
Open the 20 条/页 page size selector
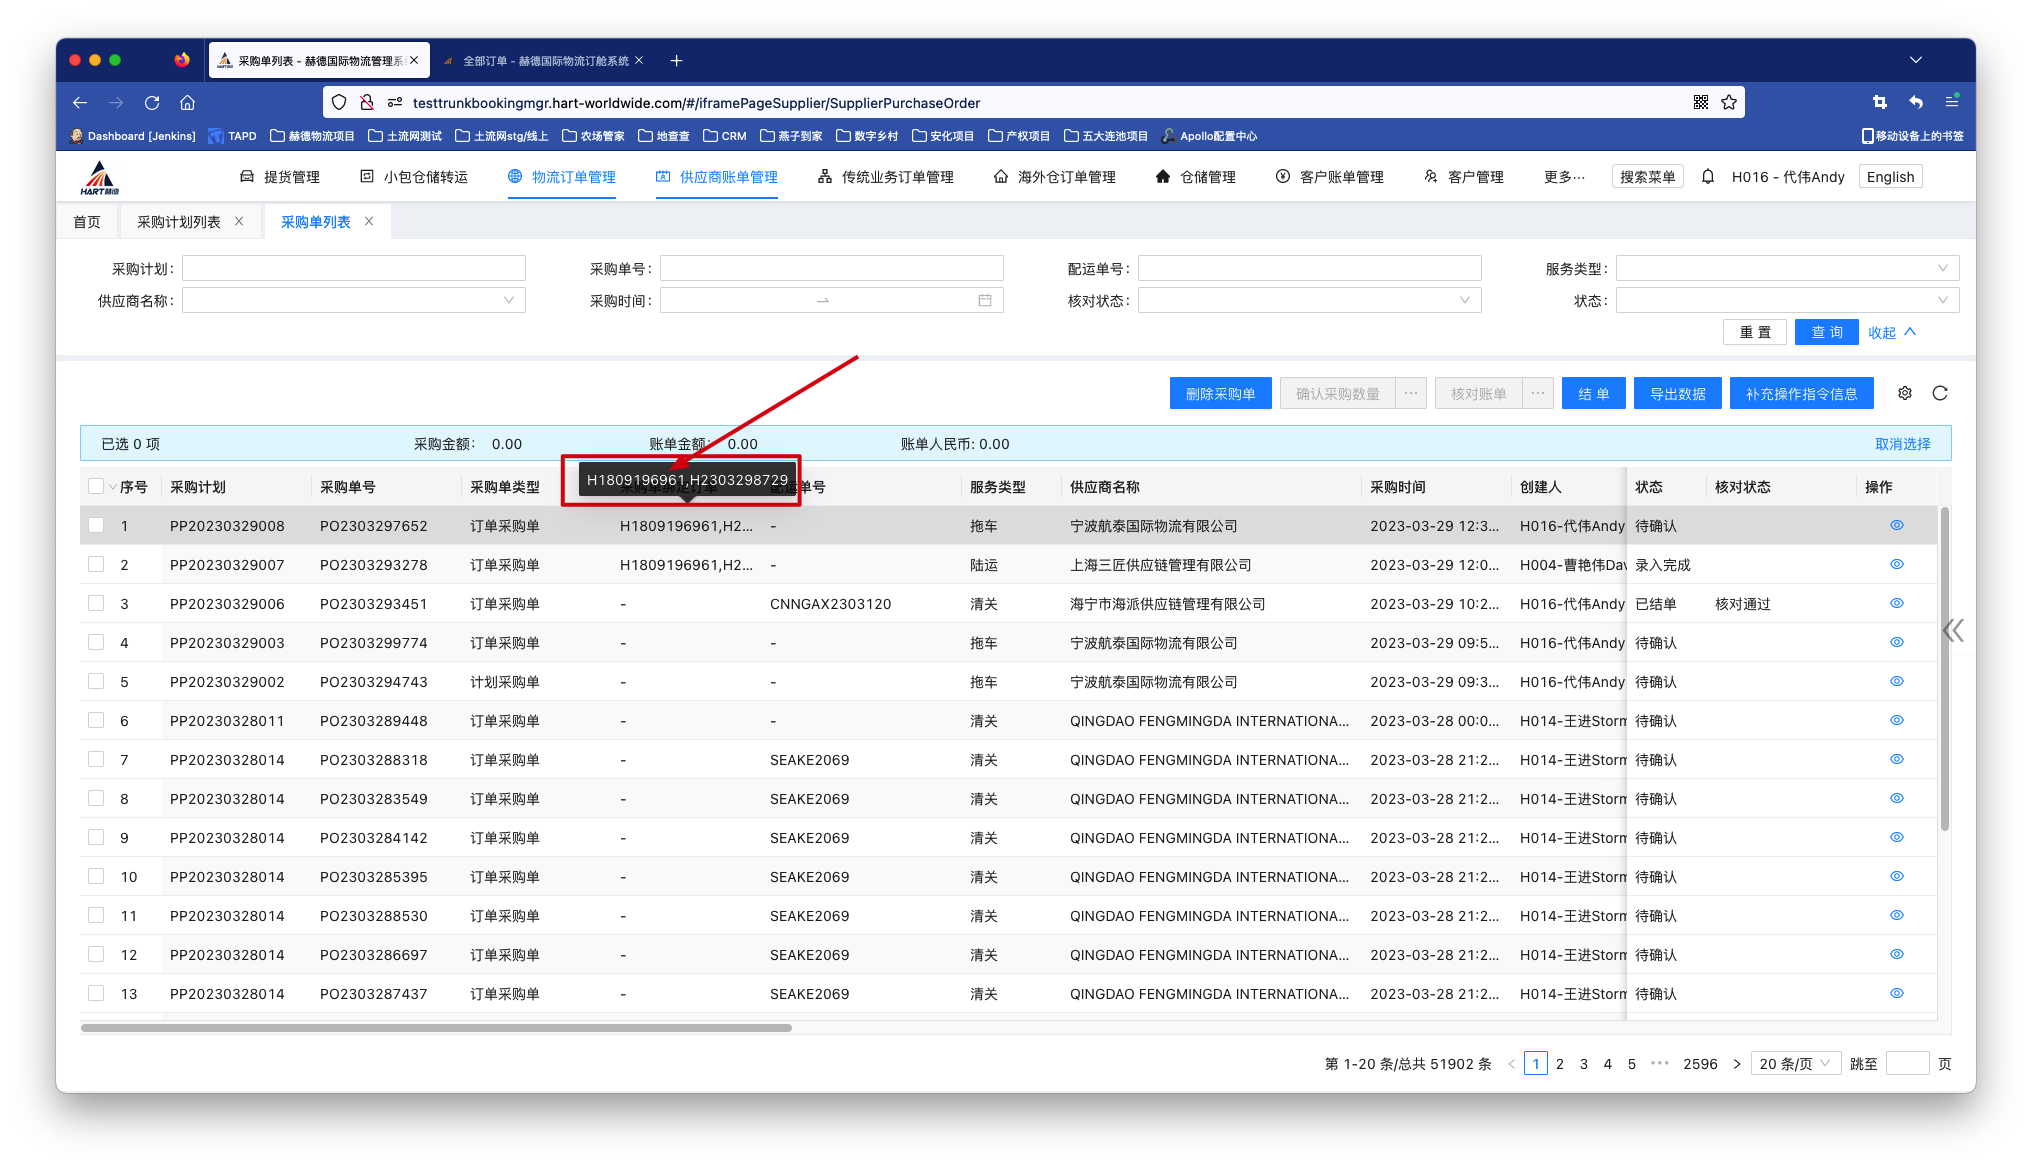coord(1795,1063)
